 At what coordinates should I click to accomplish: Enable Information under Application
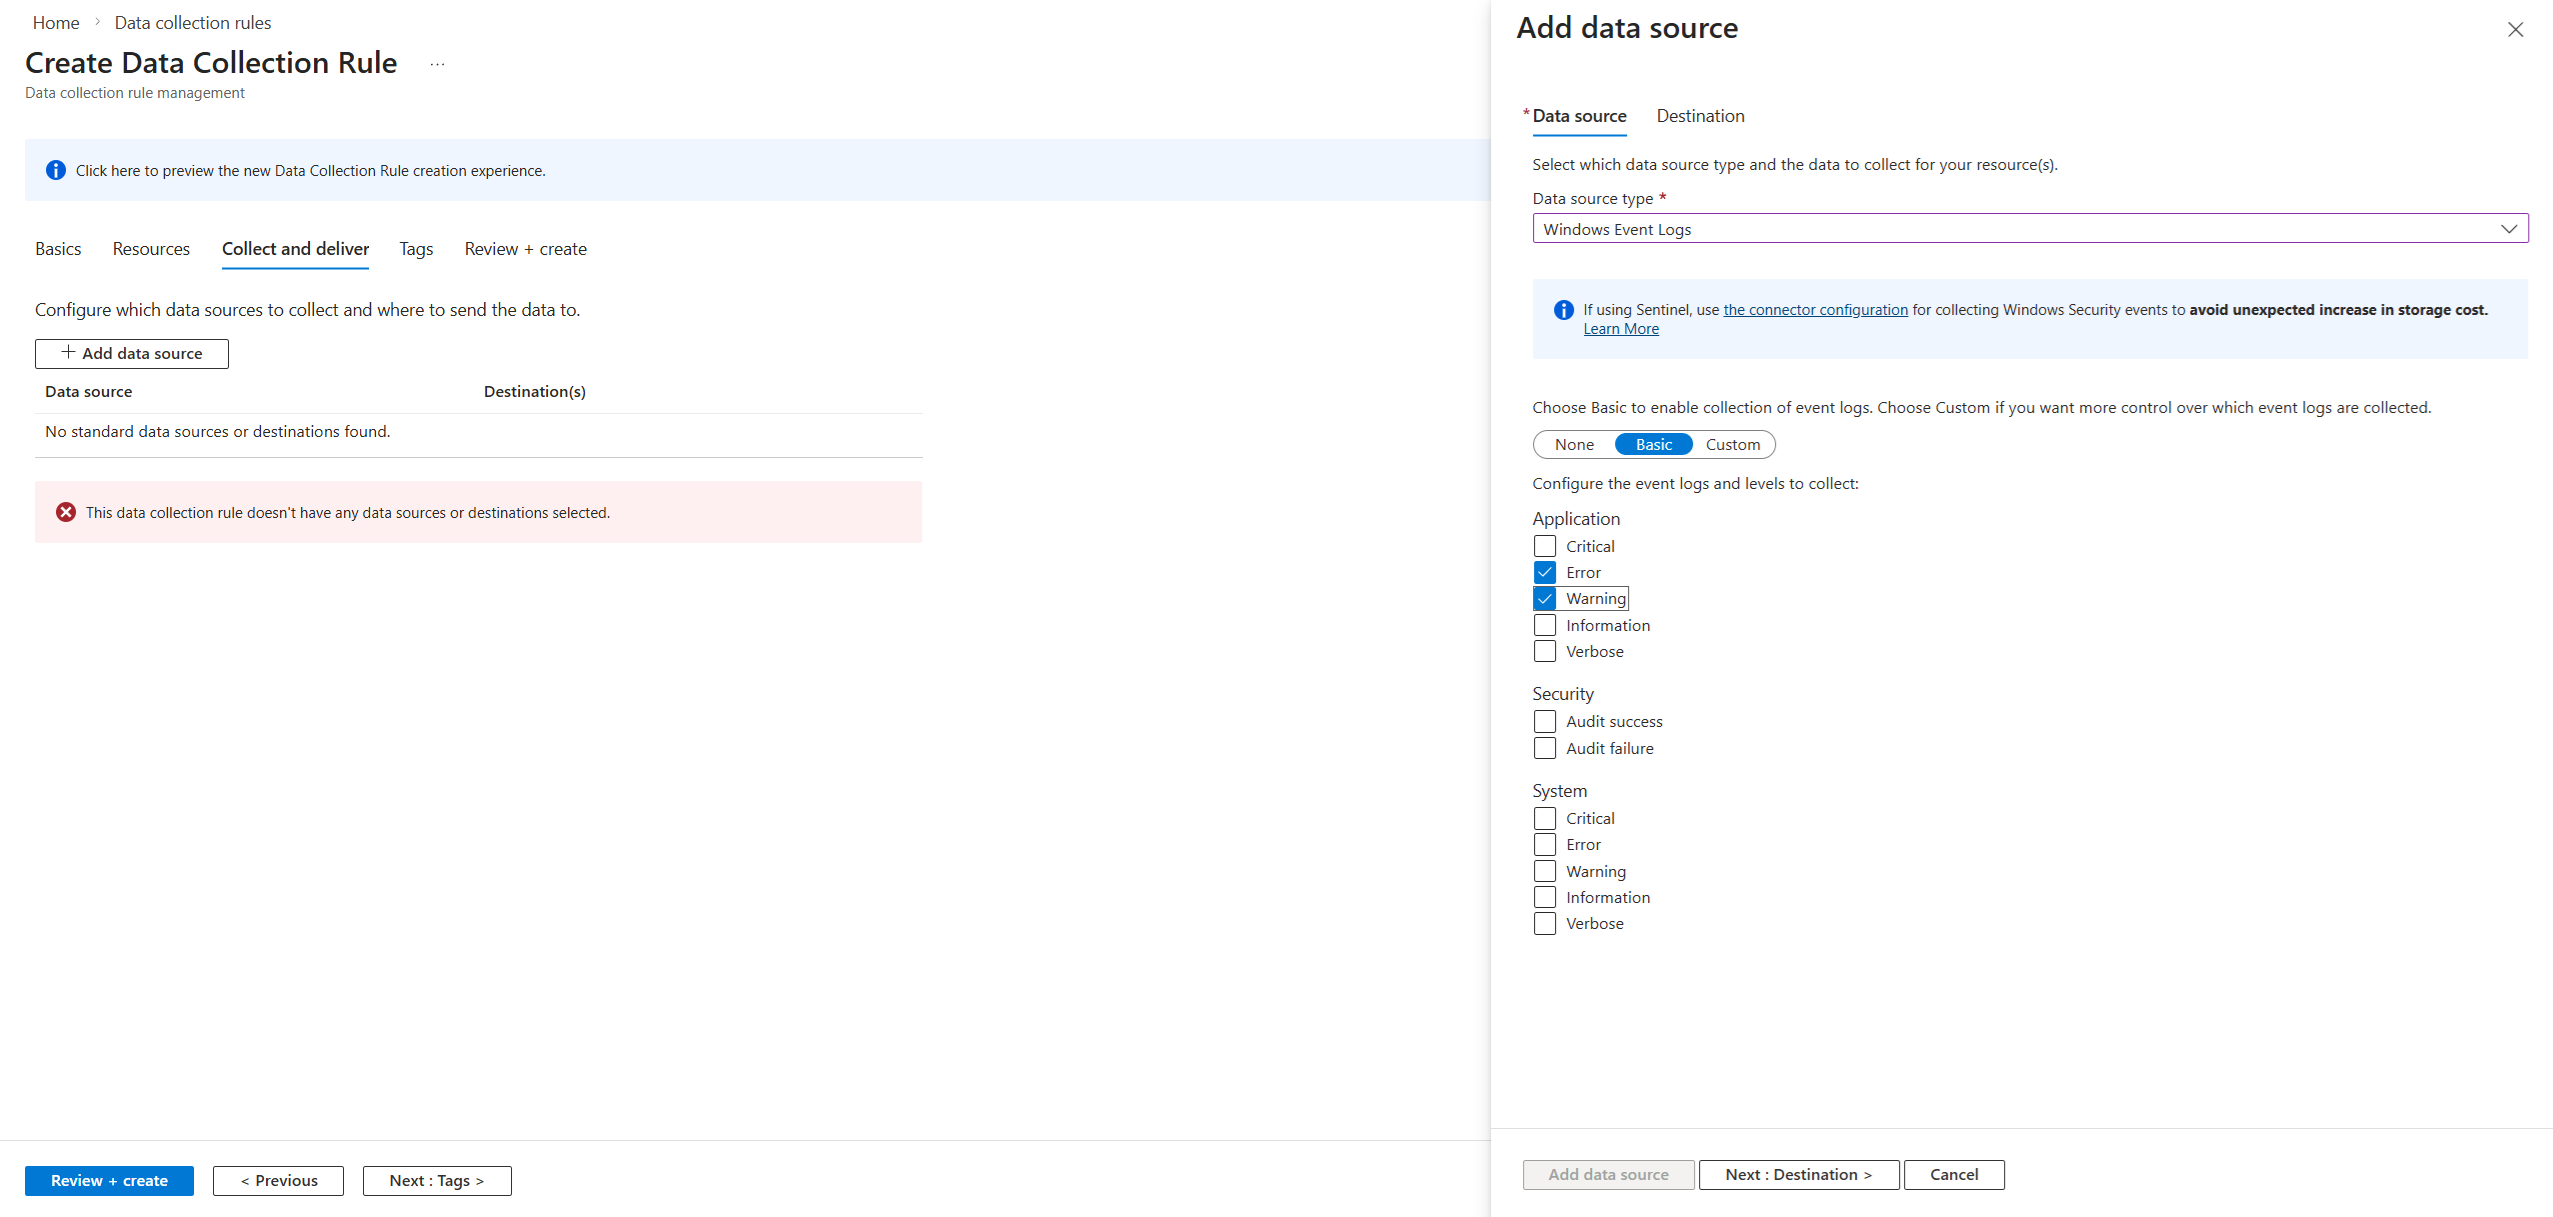(1545, 624)
